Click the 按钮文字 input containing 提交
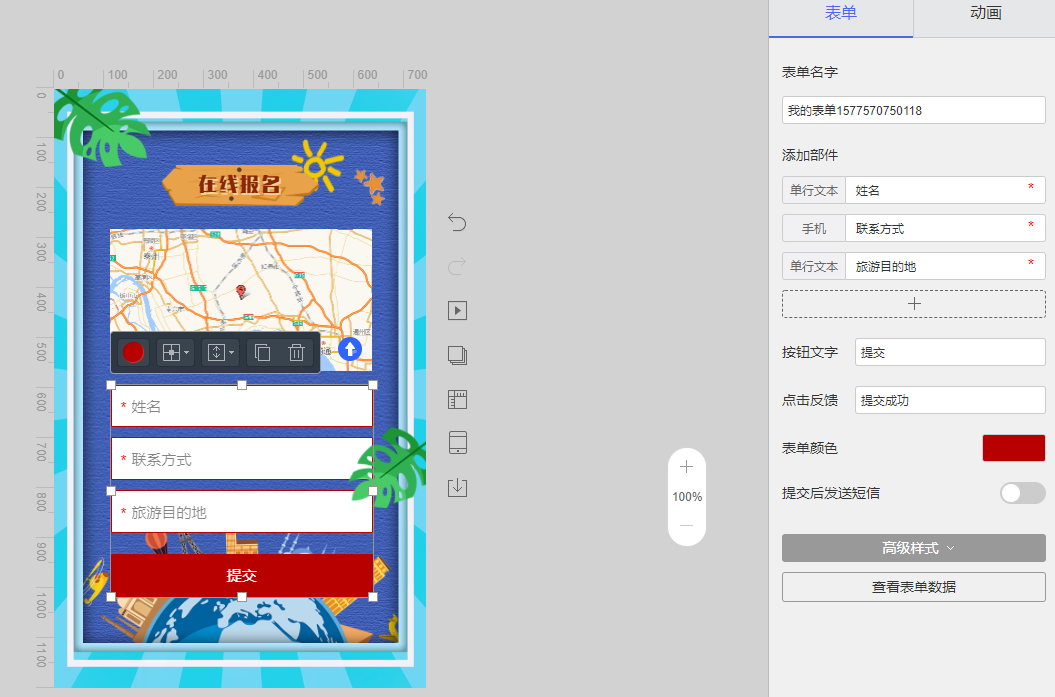The image size is (1055, 697). click(x=950, y=353)
